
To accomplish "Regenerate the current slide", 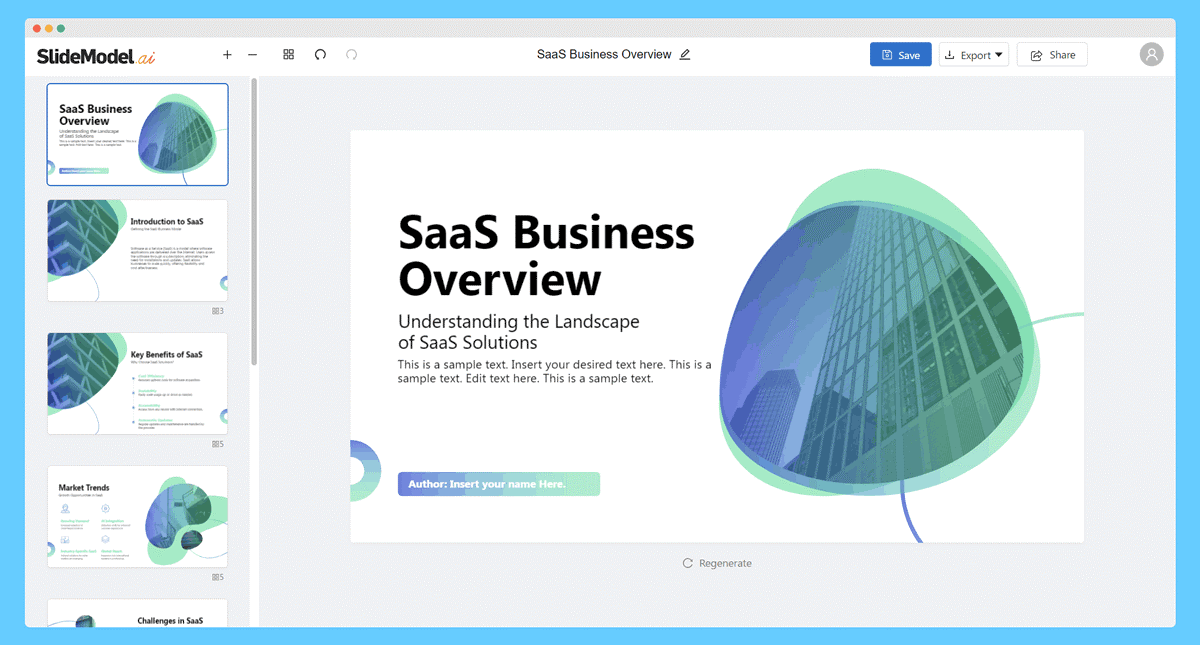I will pos(717,563).
